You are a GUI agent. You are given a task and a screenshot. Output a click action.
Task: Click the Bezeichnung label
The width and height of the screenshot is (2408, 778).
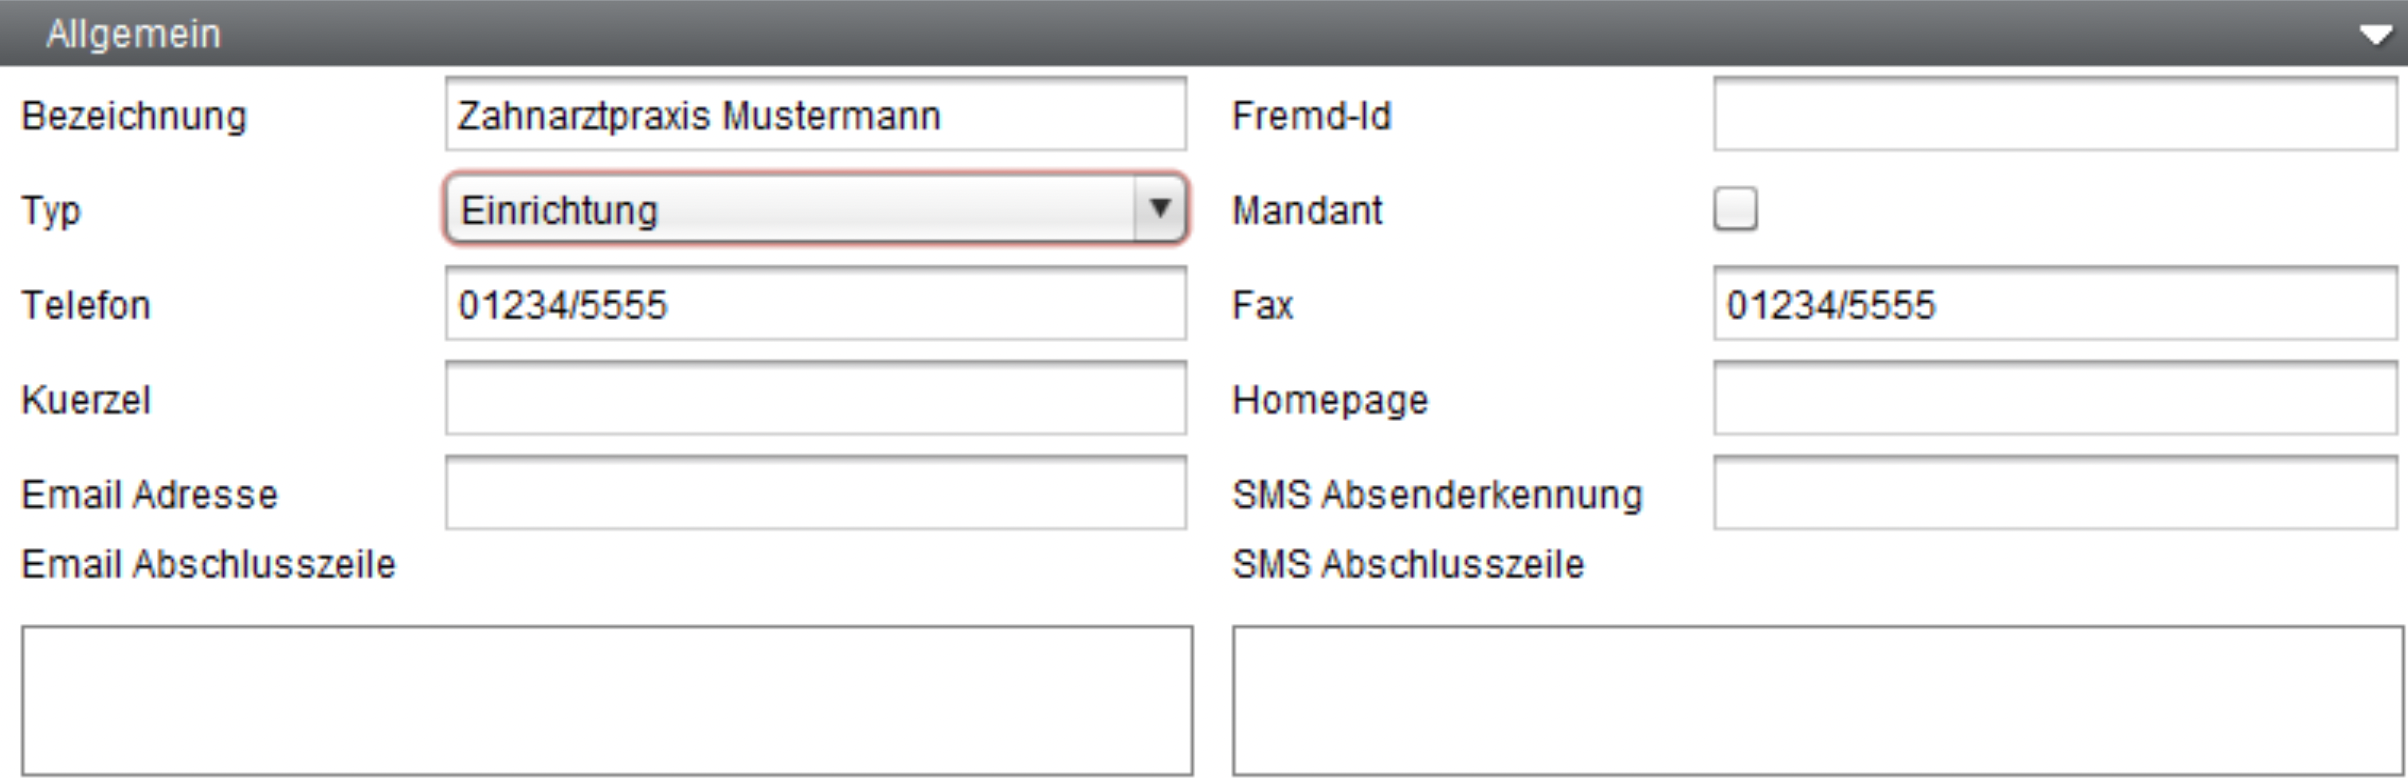[134, 116]
